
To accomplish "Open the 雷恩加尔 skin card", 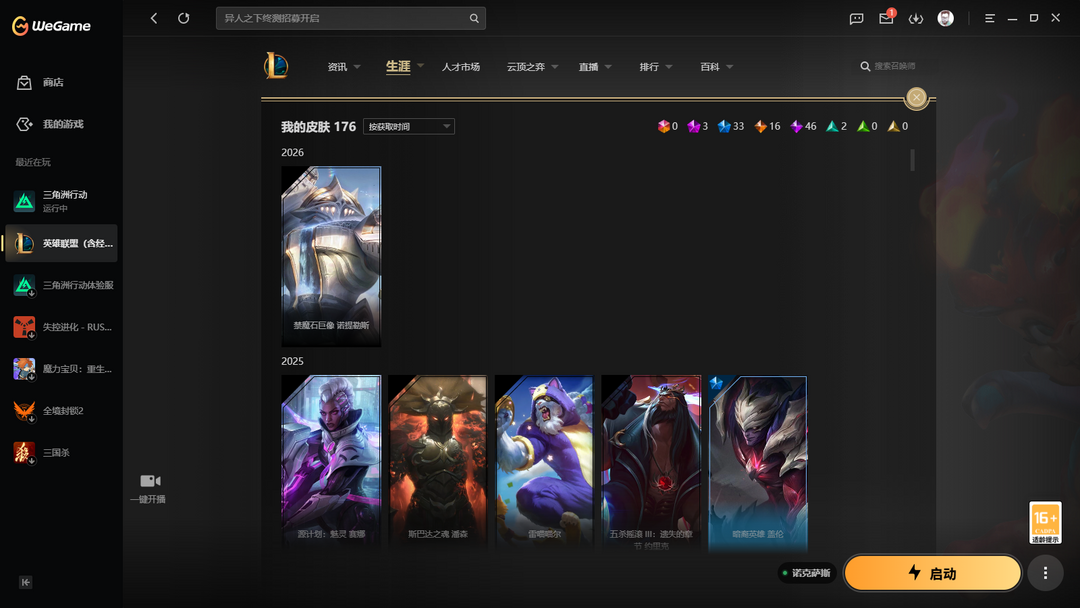I will [544, 461].
